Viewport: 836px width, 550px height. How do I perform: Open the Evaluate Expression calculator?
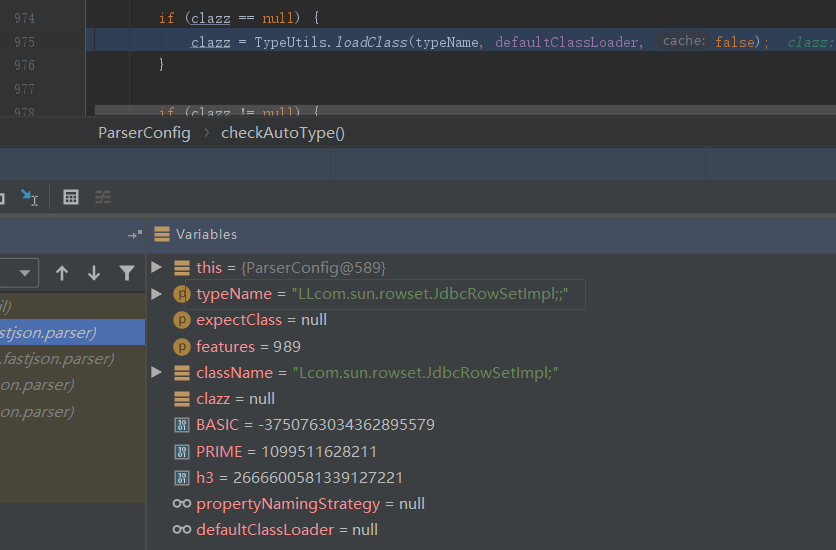71,197
